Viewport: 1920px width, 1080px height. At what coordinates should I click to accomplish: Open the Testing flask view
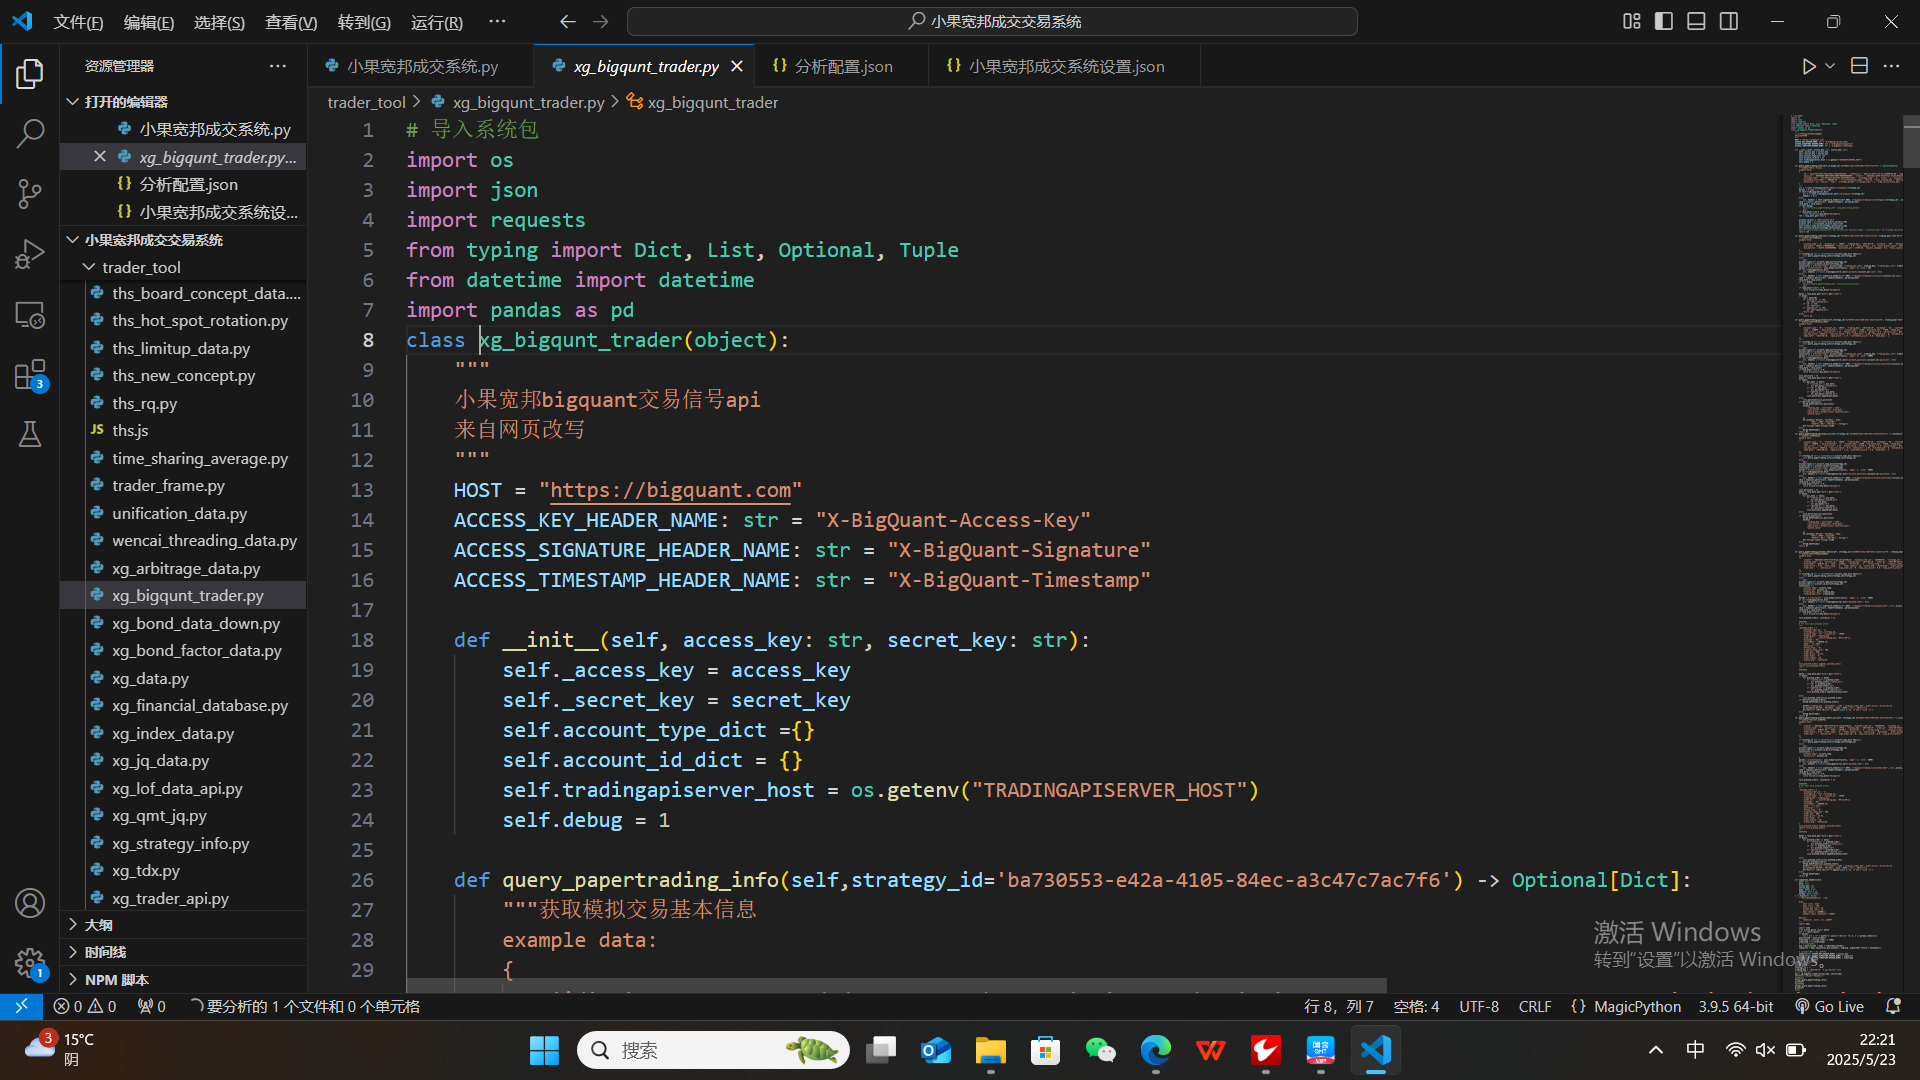(x=30, y=434)
